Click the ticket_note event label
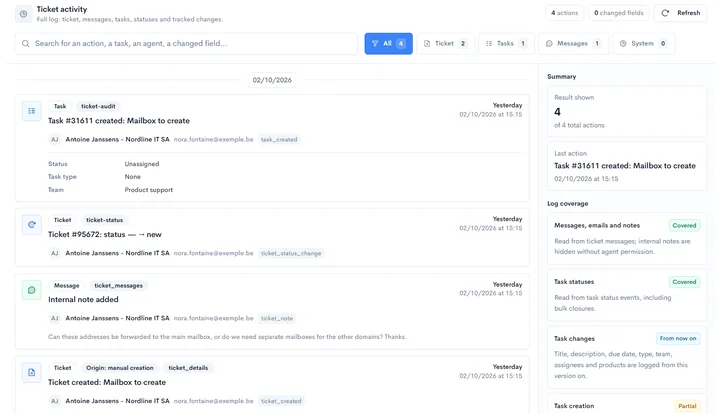Image resolution: width=720 pixels, height=414 pixels. tap(277, 319)
